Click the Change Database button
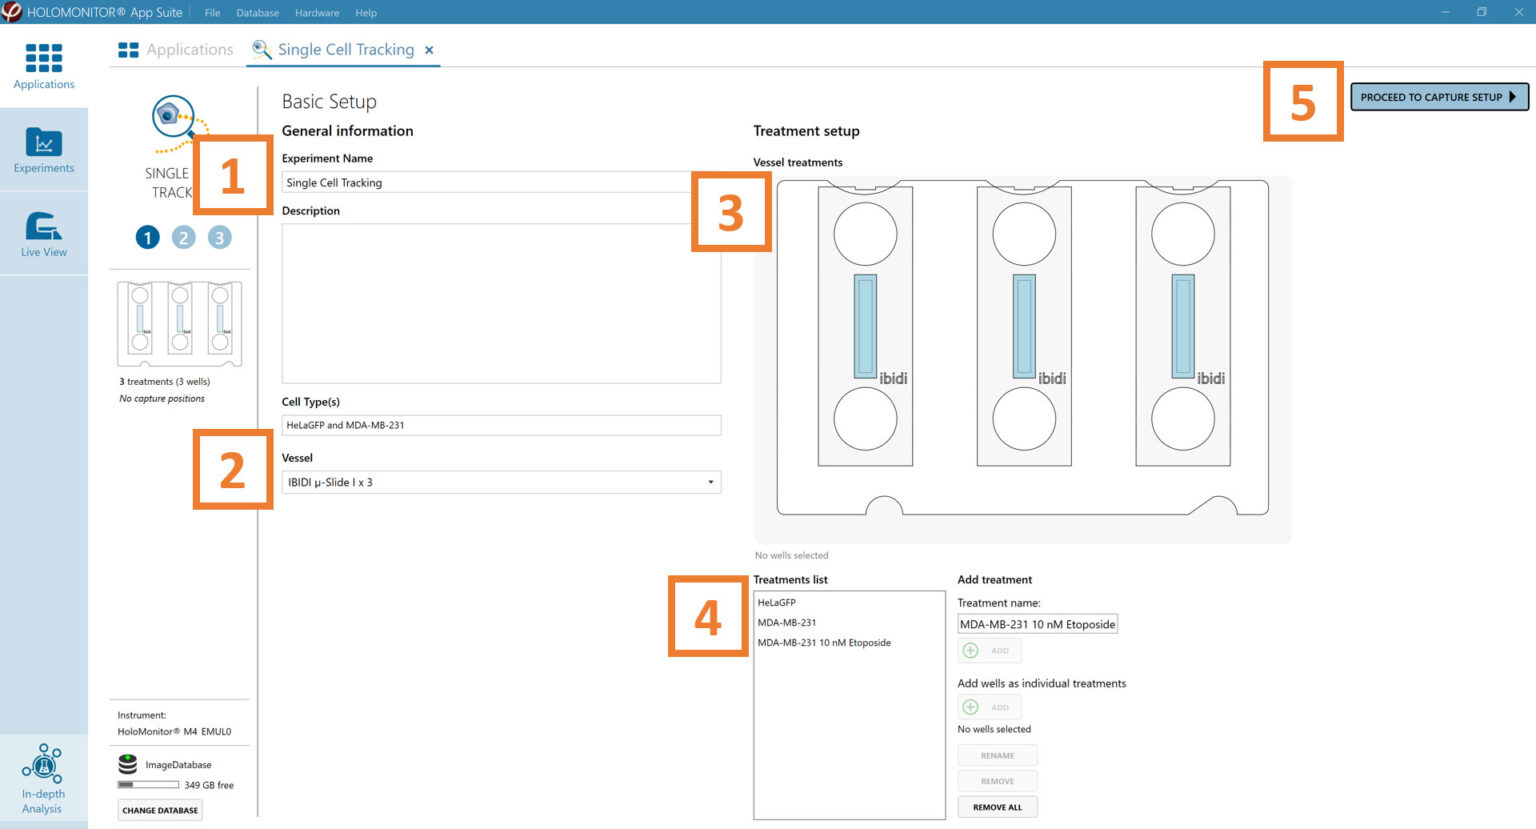This screenshot has height=829, width=1536. click(x=160, y=810)
